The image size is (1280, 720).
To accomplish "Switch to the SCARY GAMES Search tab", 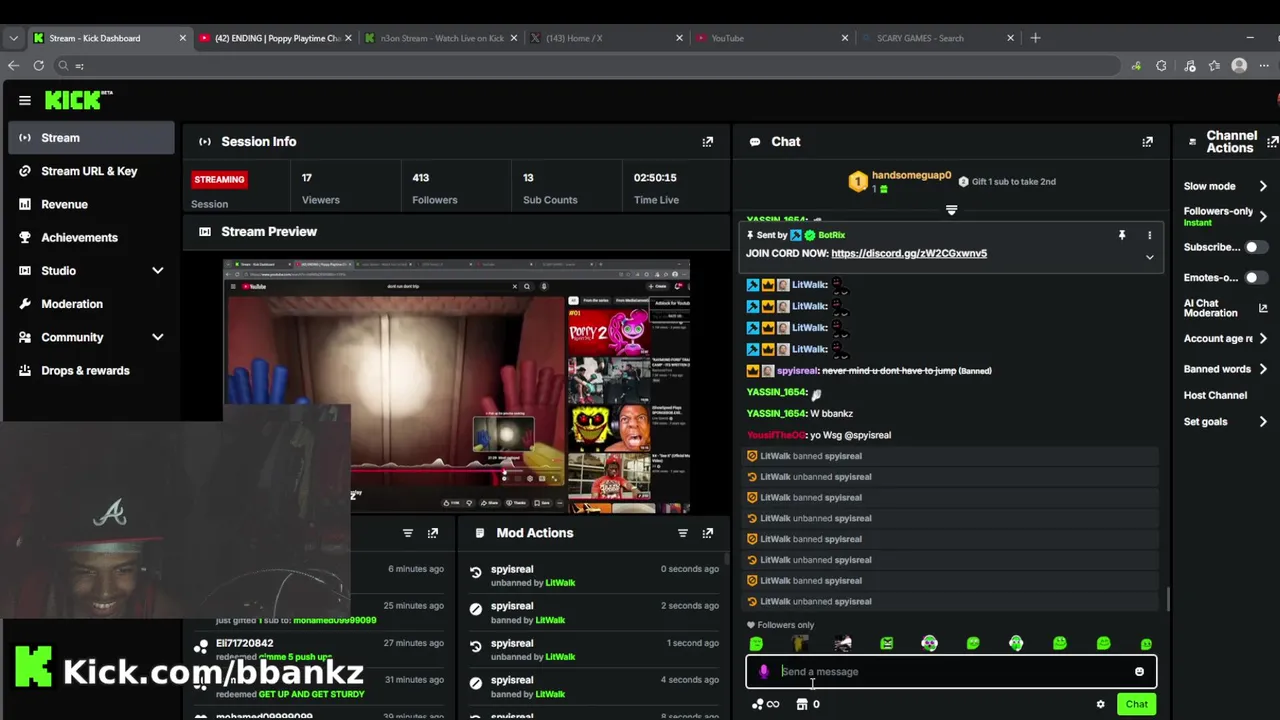I will point(936,38).
